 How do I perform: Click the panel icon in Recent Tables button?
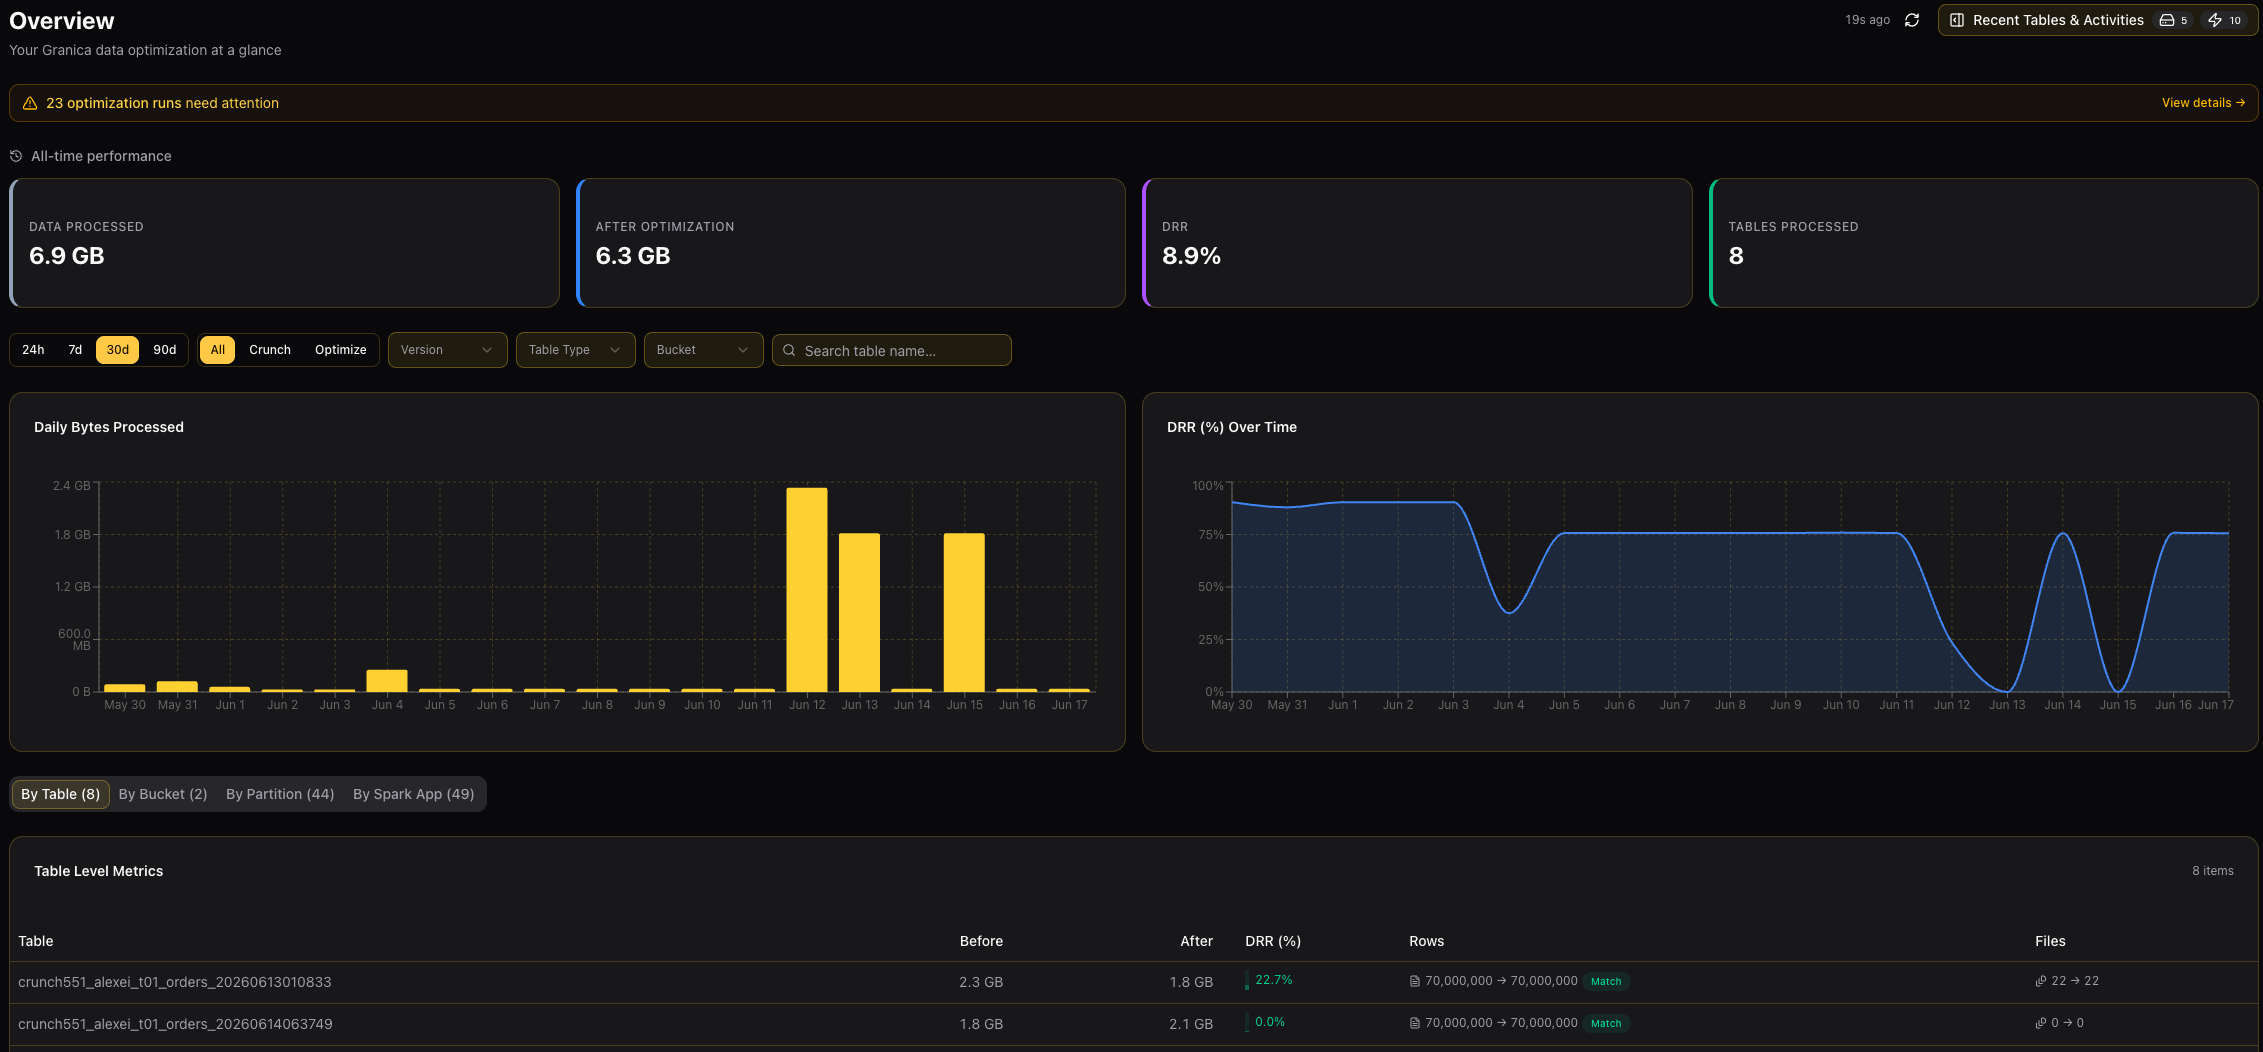pos(1957,20)
